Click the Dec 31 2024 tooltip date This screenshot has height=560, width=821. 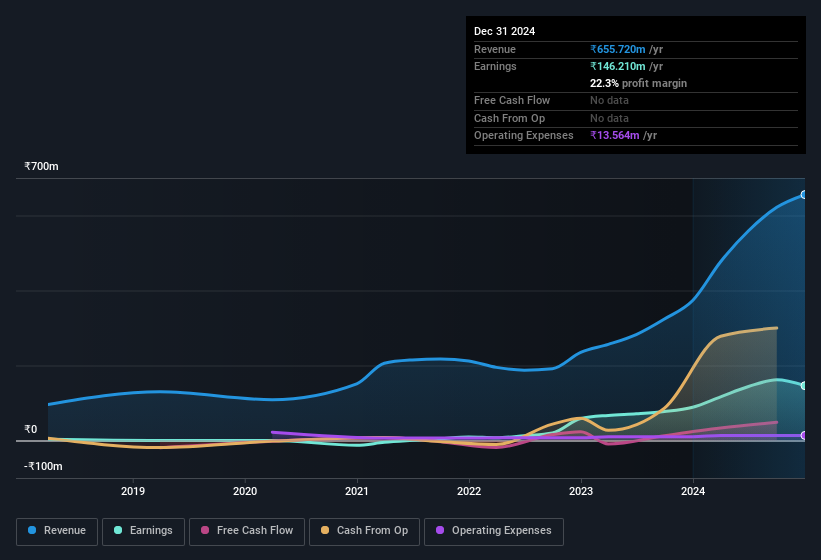(504, 31)
